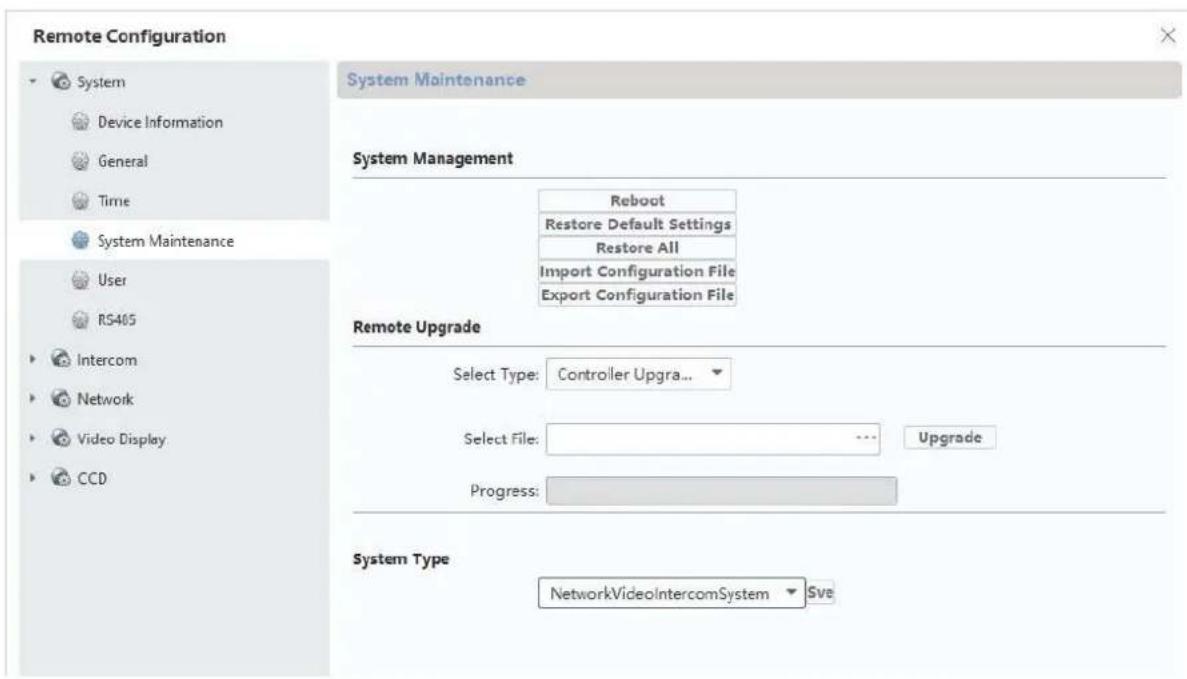Image resolution: width=1187 pixels, height=679 pixels.
Task: Open the Select Type dropdown
Action: tap(638, 374)
